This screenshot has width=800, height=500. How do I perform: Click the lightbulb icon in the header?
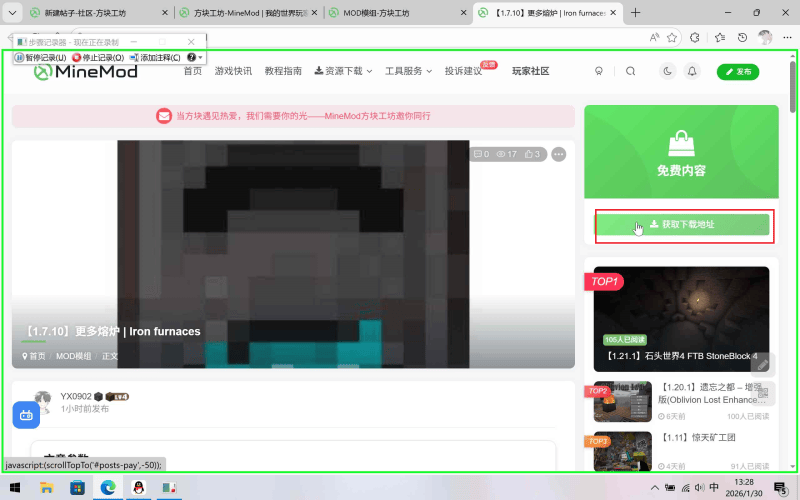click(599, 71)
